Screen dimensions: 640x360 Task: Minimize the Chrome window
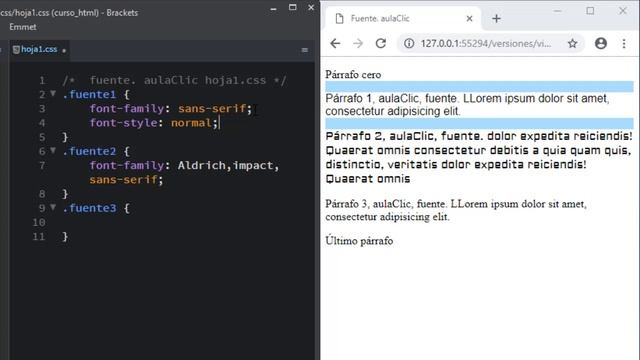[x=558, y=11]
